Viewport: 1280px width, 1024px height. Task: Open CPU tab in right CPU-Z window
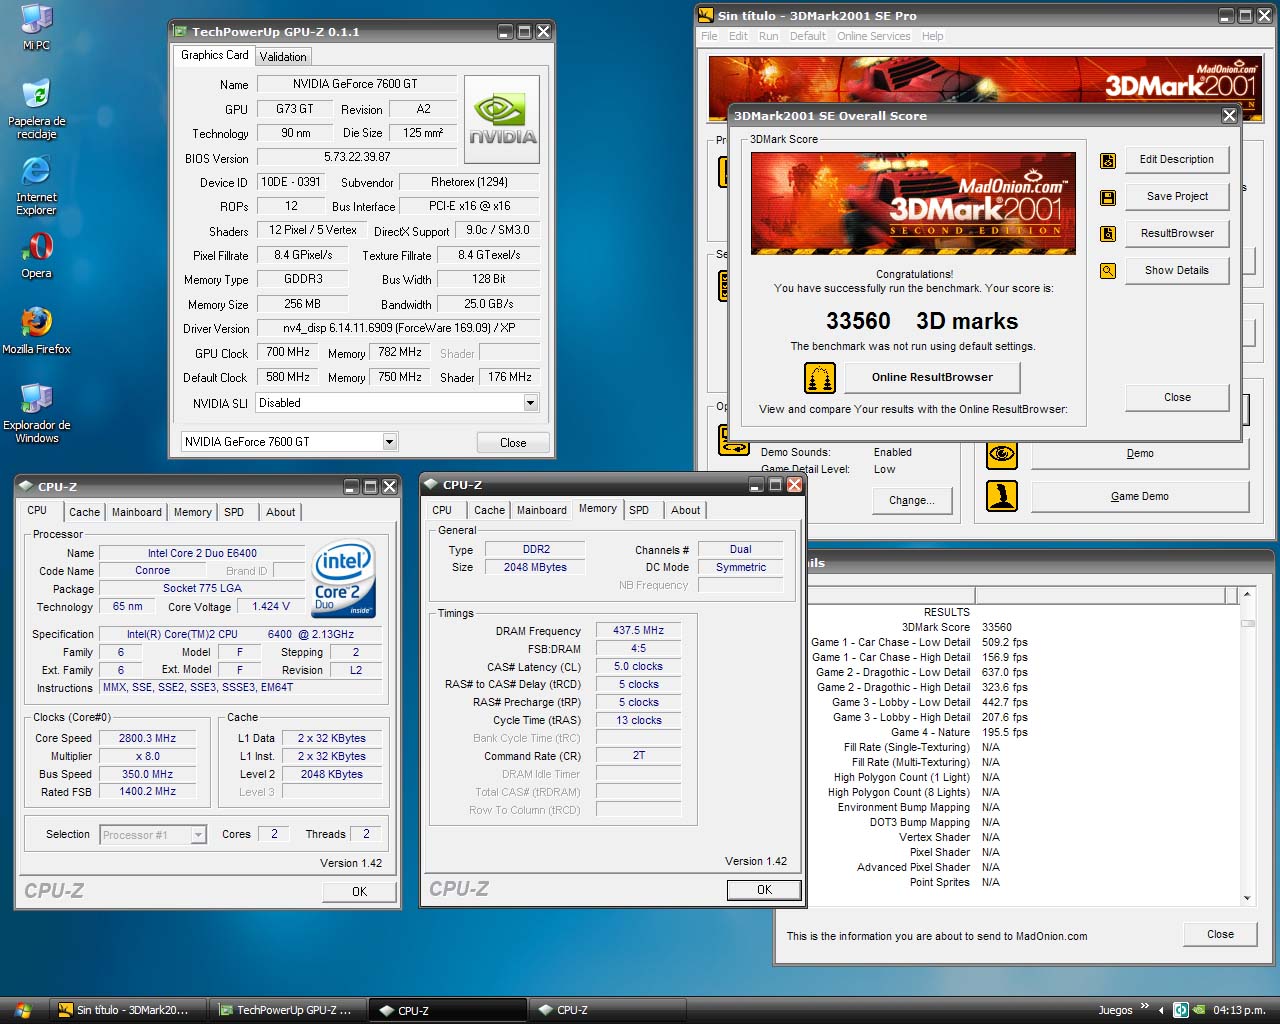(442, 510)
